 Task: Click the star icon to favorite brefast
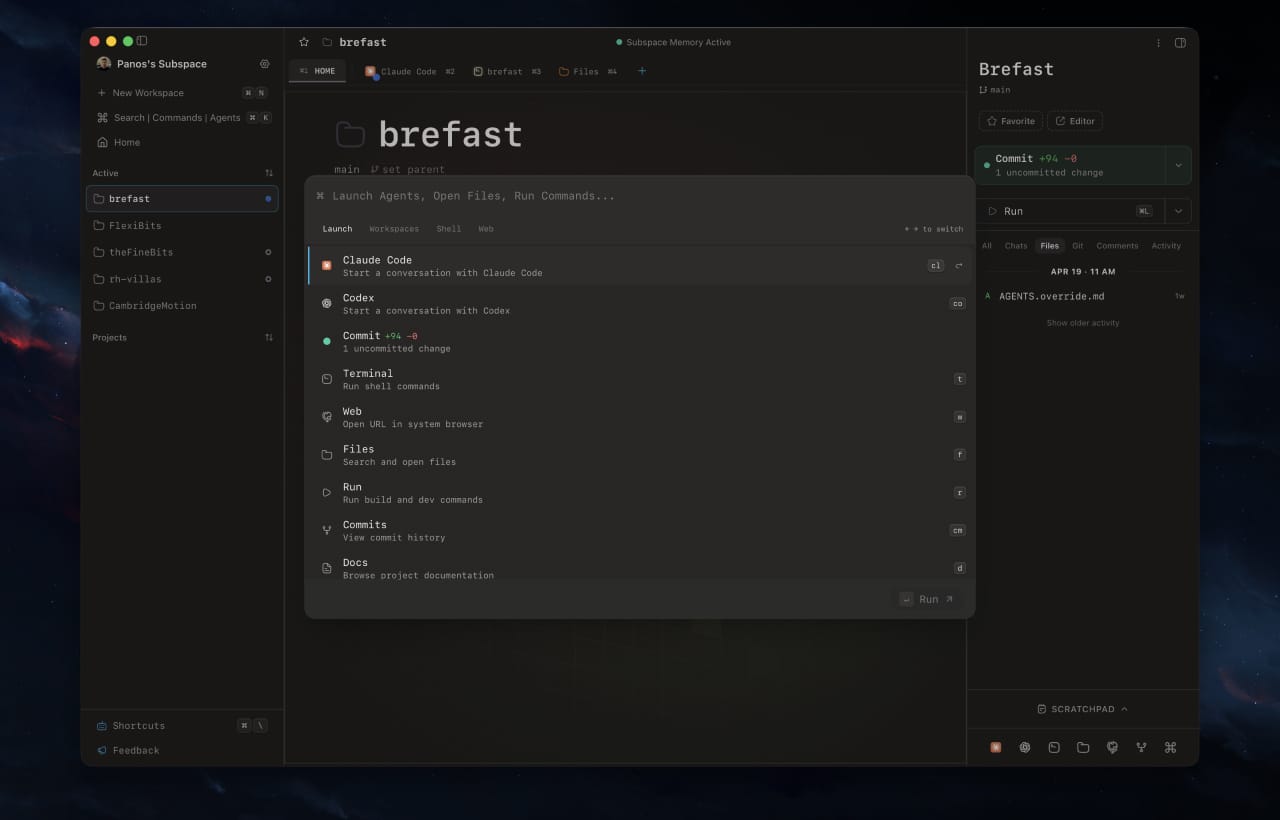tap(303, 42)
